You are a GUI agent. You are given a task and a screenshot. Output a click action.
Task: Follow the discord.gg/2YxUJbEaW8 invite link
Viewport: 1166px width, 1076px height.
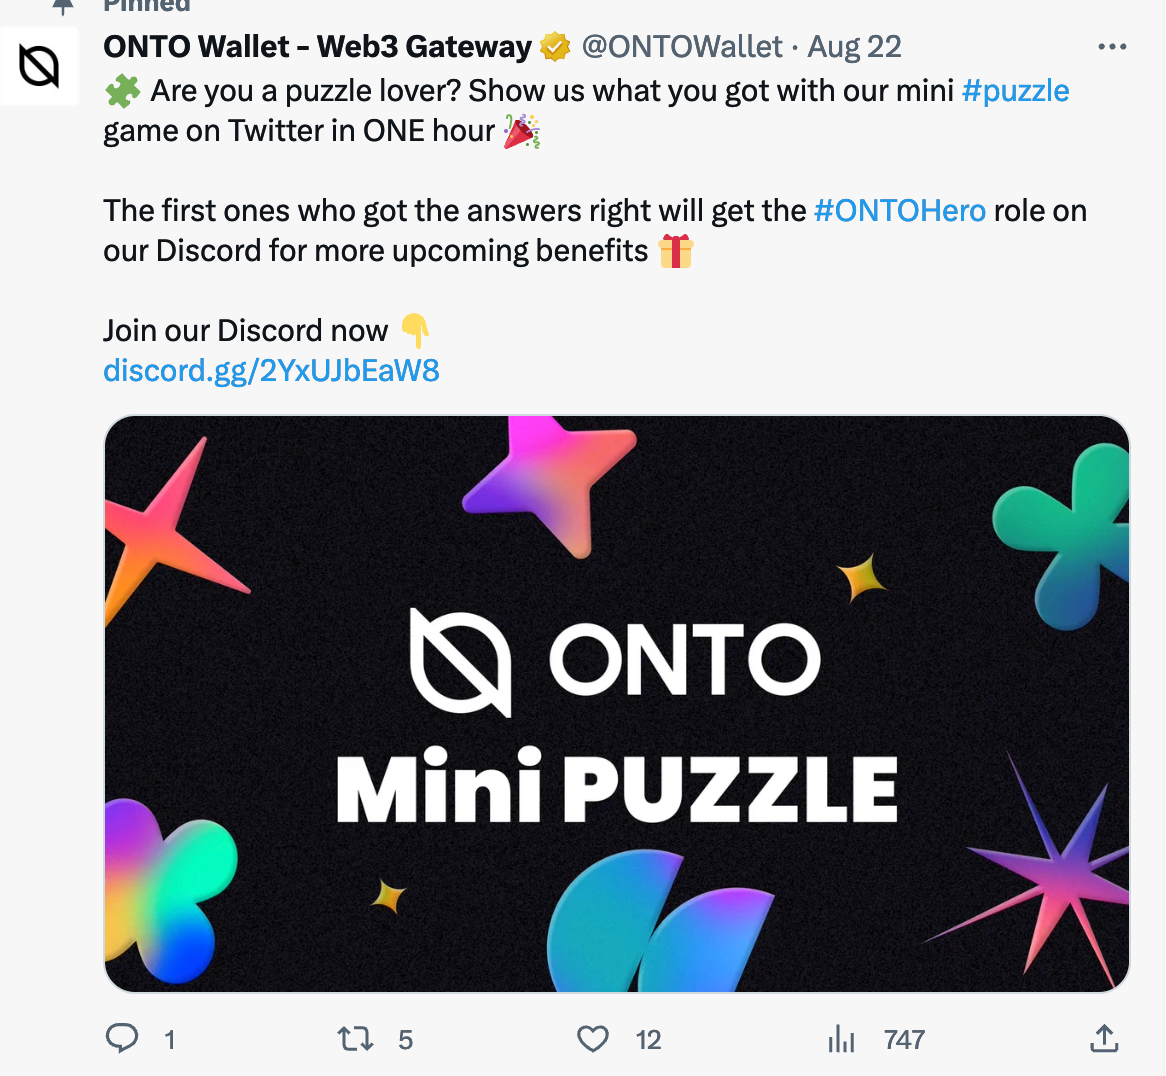[271, 371]
